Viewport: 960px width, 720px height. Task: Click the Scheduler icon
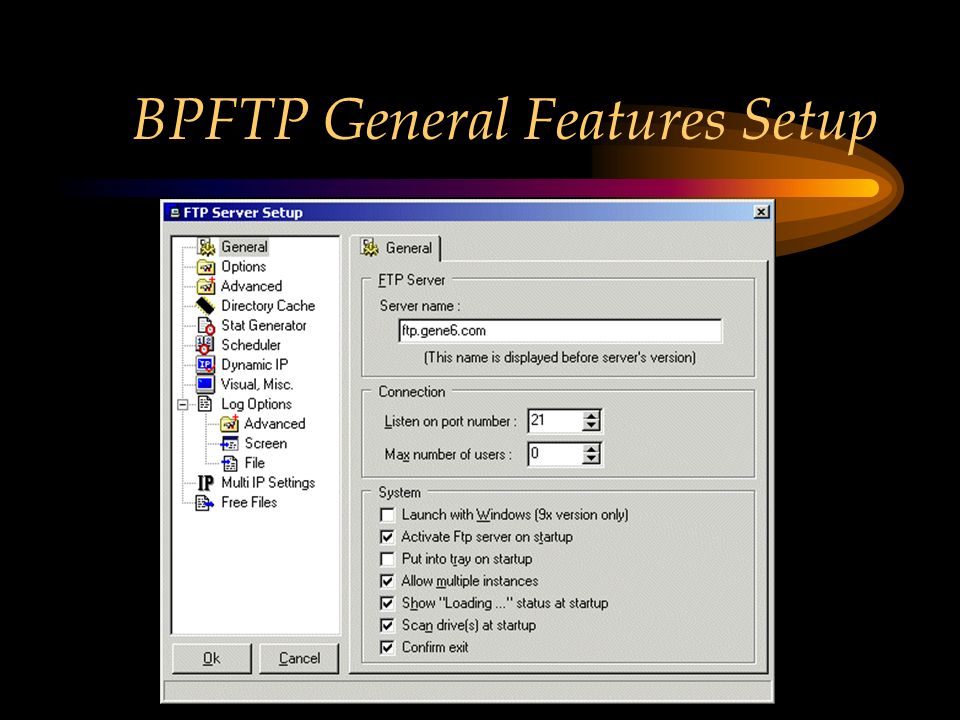coord(205,345)
